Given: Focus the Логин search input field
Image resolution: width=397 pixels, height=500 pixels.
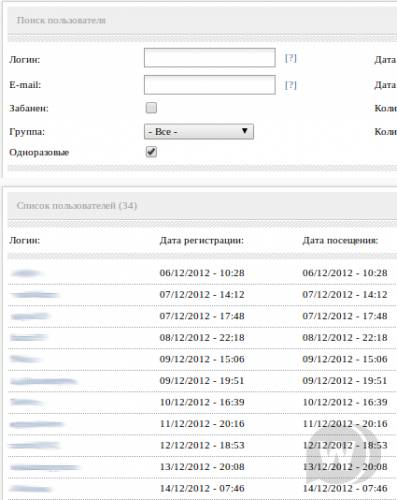Looking at the screenshot, I should pos(210,58).
